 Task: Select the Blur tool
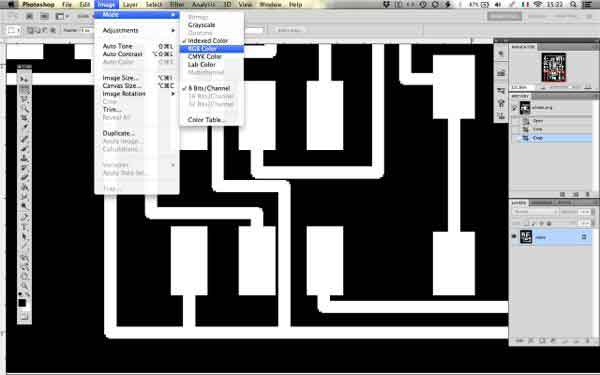point(24,197)
